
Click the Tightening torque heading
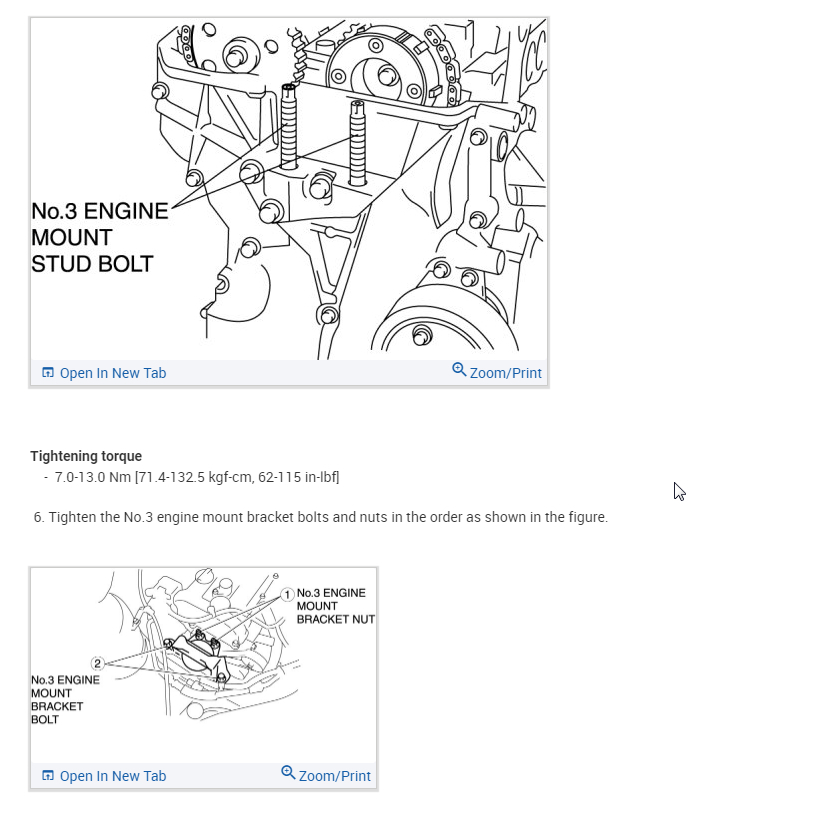(86, 456)
